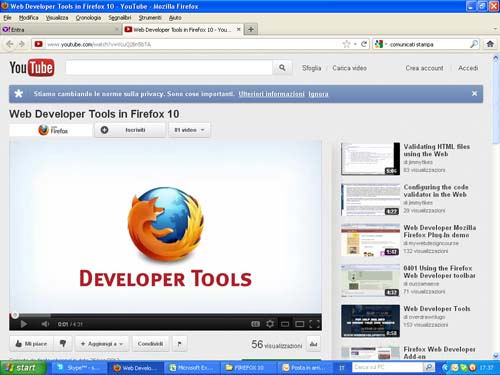The height and width of the screenshot is (375, 500).
Task: Toggle captions button in player
Action: coord(255,324)
